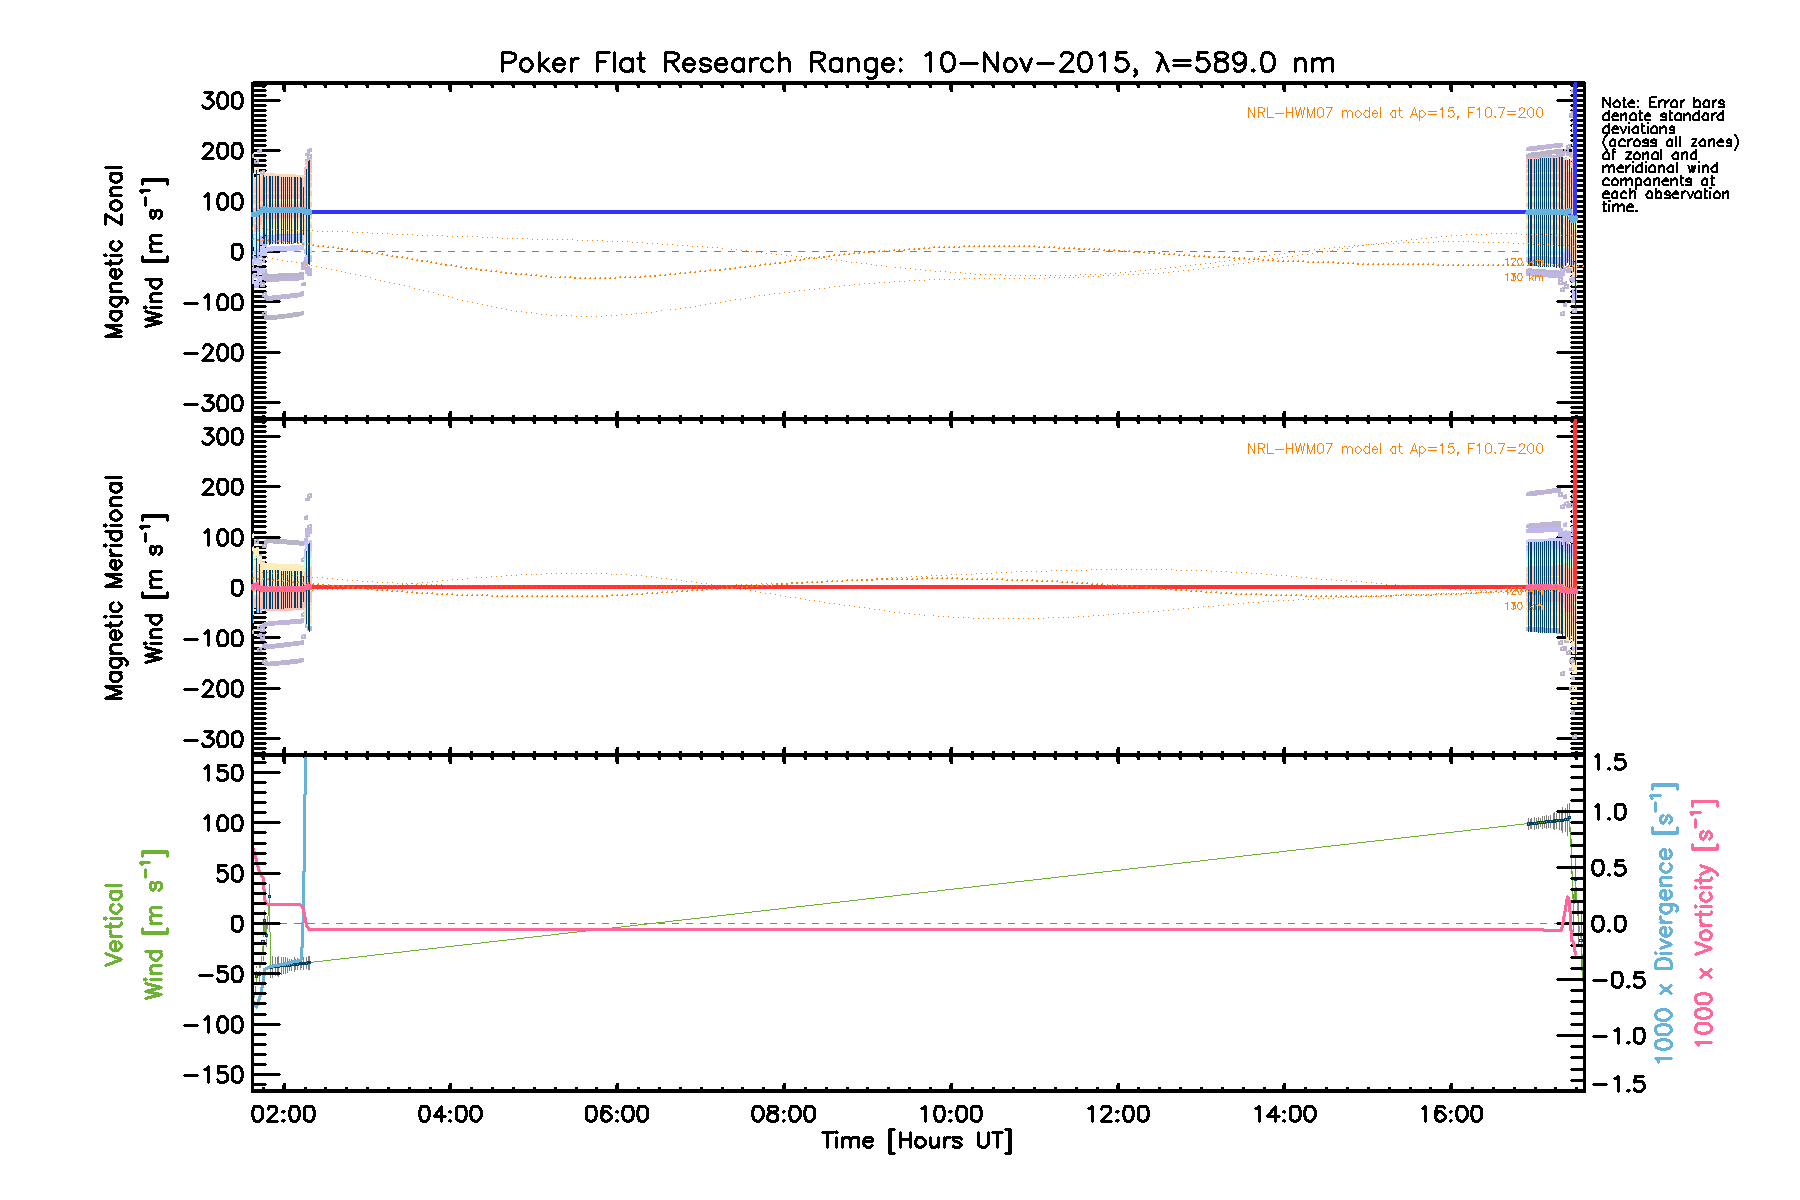Click the 14:00 time tick label
1800x1200 pixels.
pos(1284,1114)
